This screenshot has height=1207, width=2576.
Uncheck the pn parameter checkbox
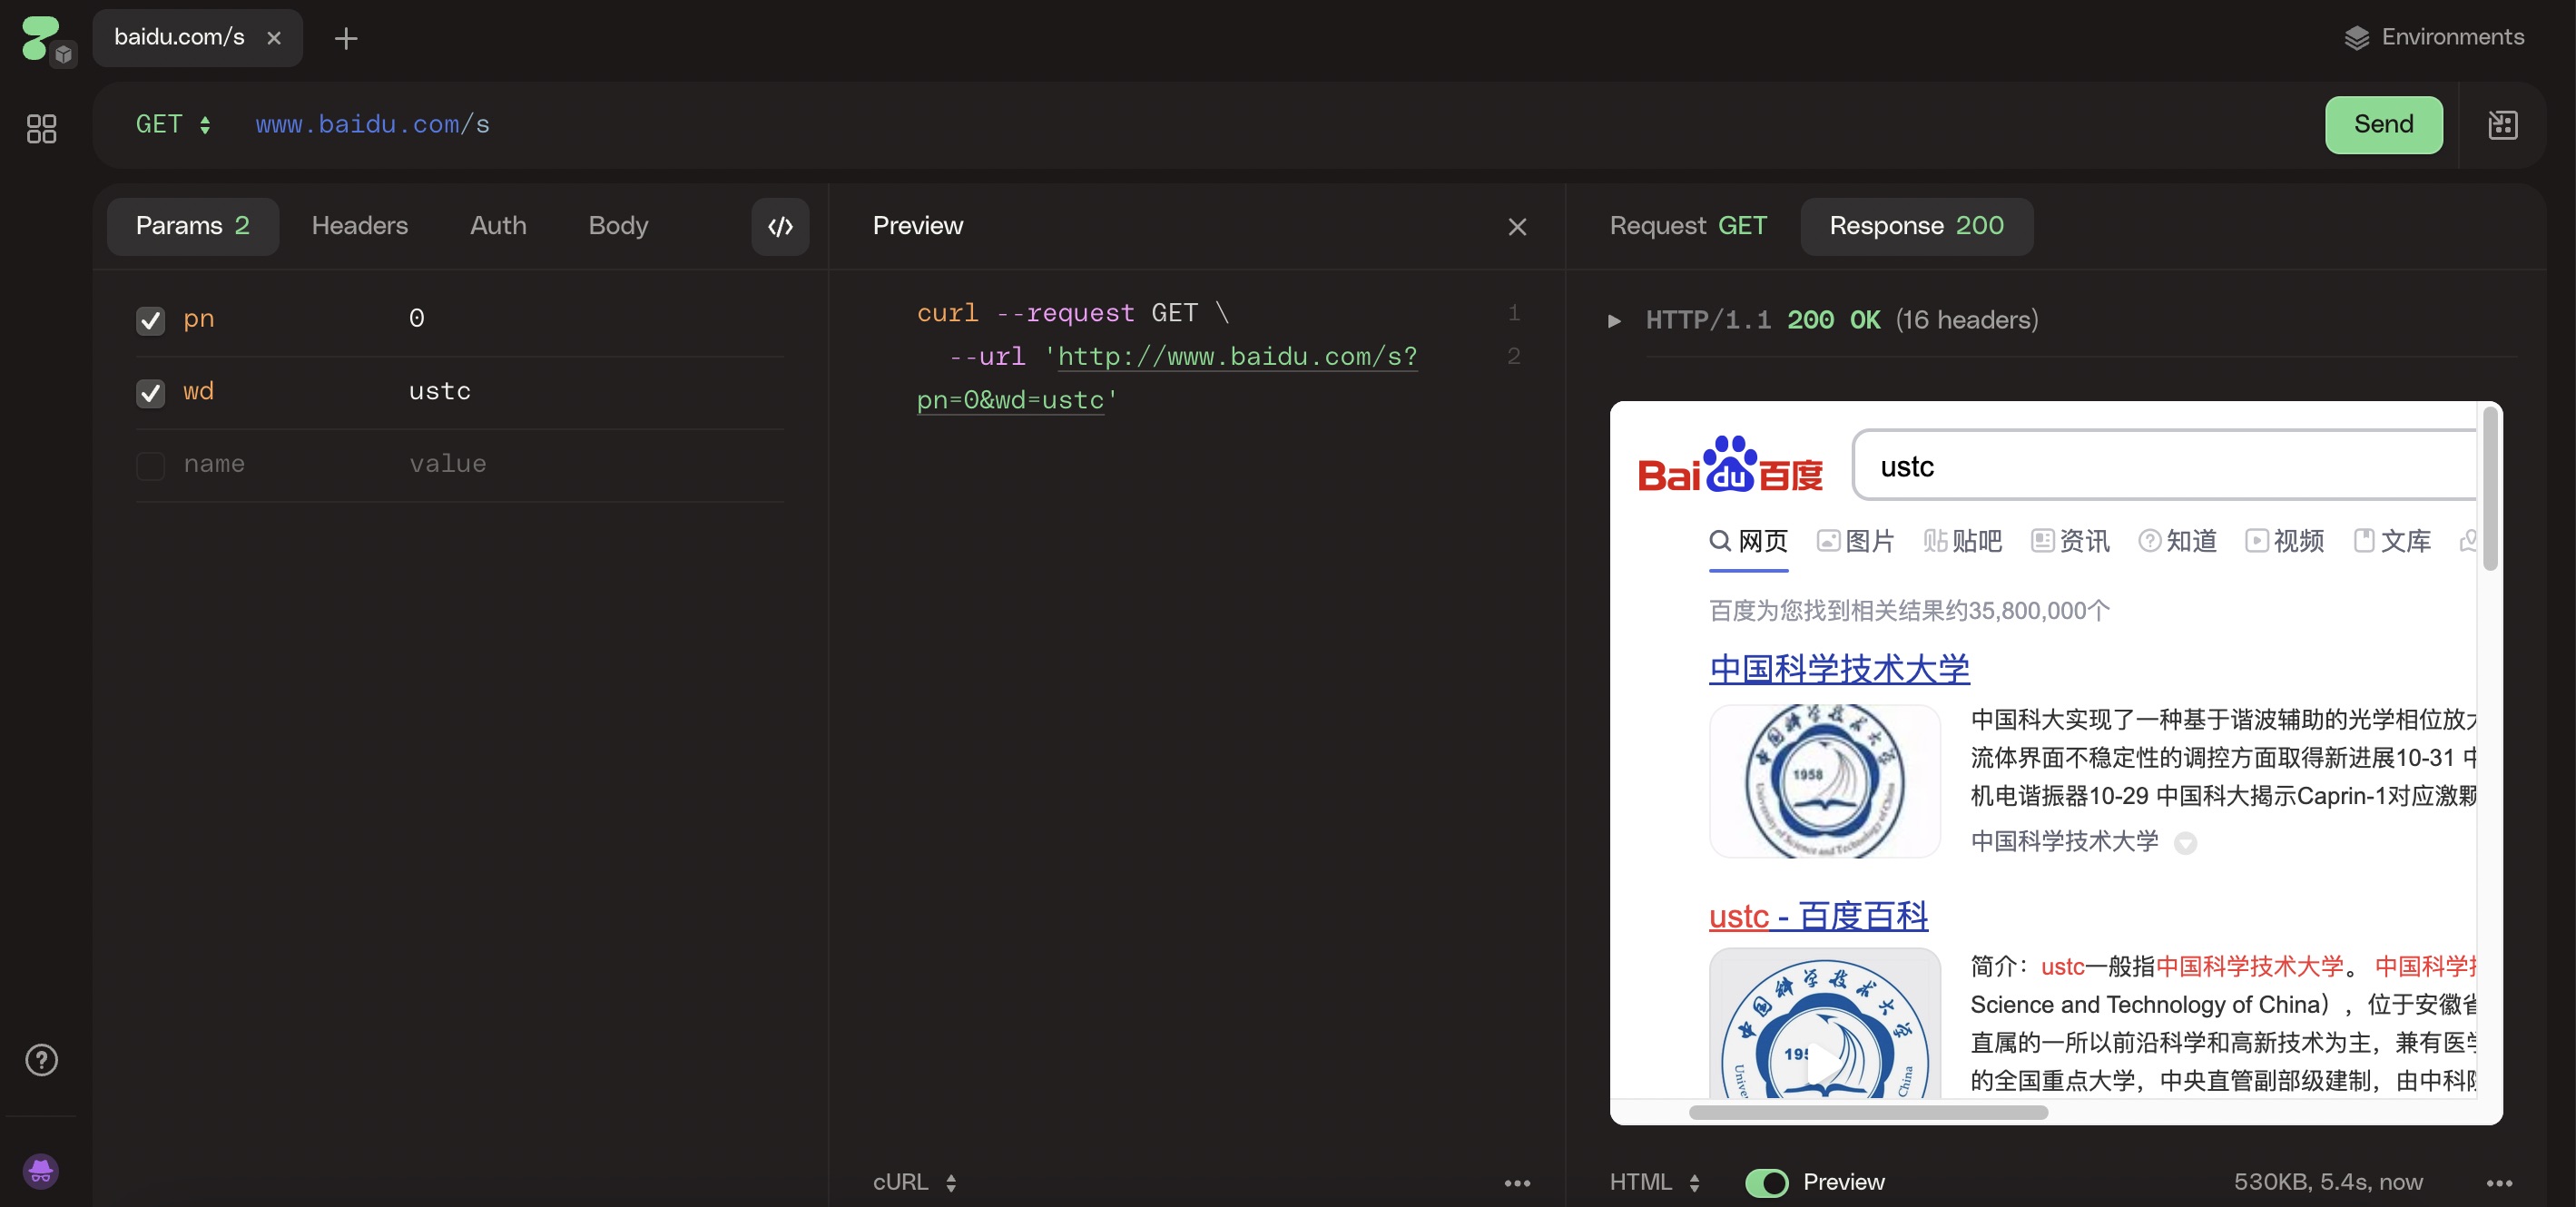(151, 320)
